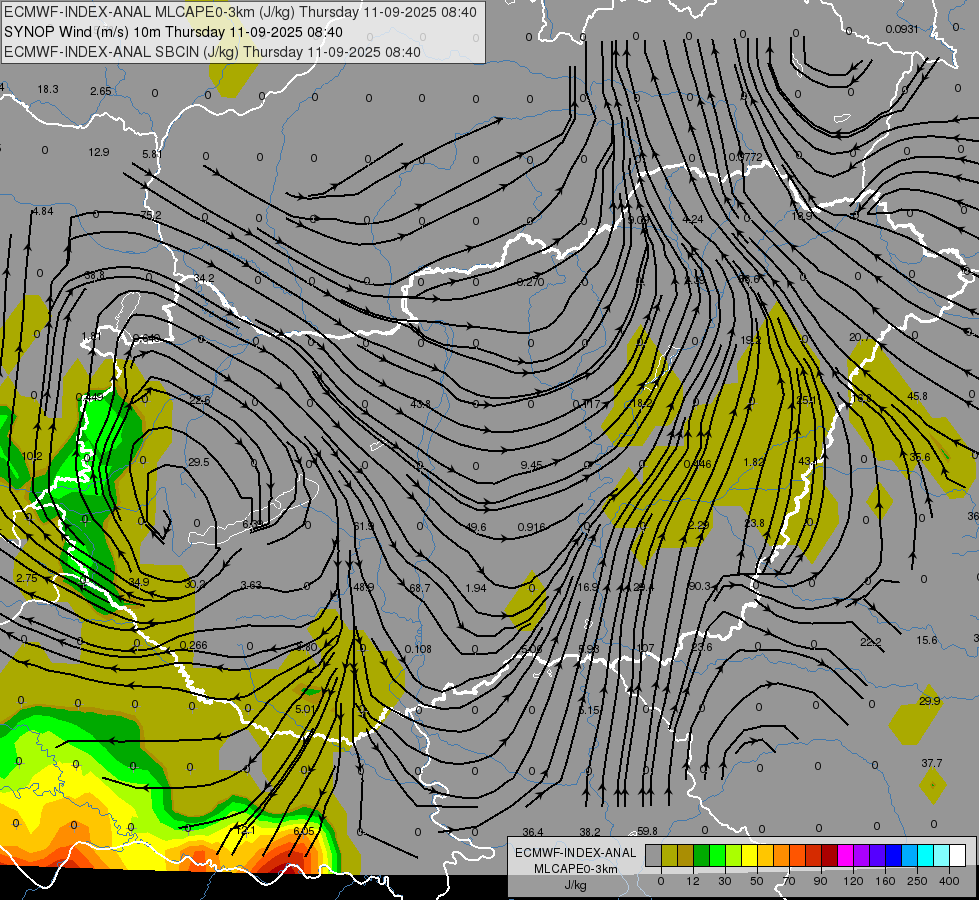
Task: Click the dark red legend swatch
Action: (x=829, y=856)
